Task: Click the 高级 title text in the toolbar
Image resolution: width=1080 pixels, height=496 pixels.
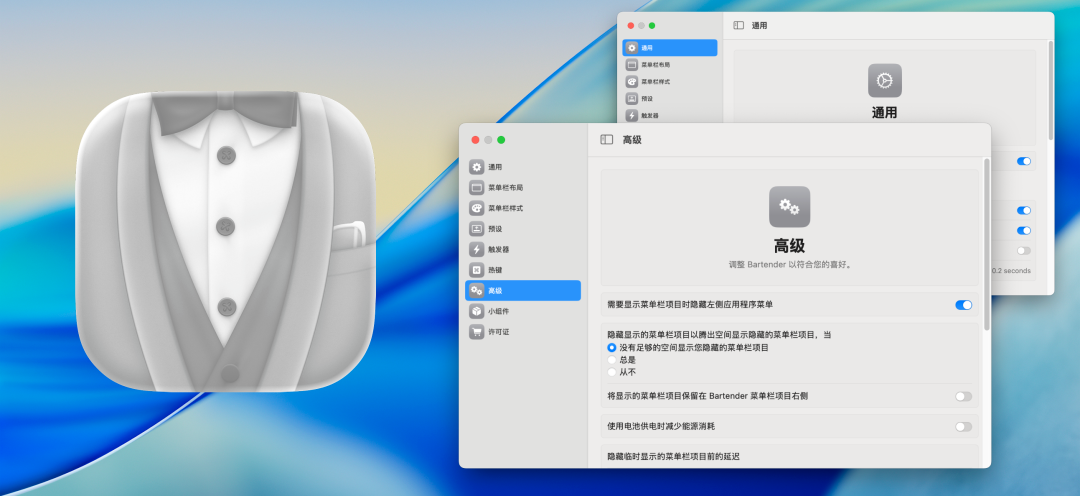Action: click(632, 140)
